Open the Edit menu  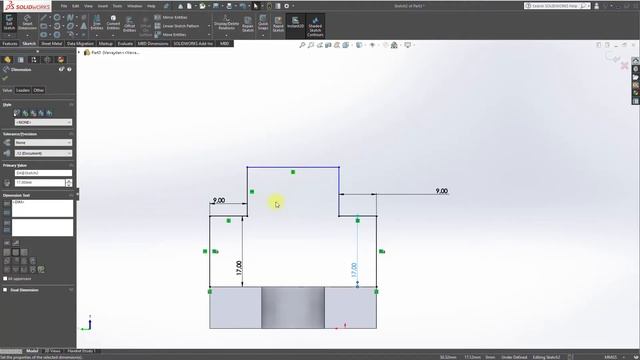tap(76, 6)
